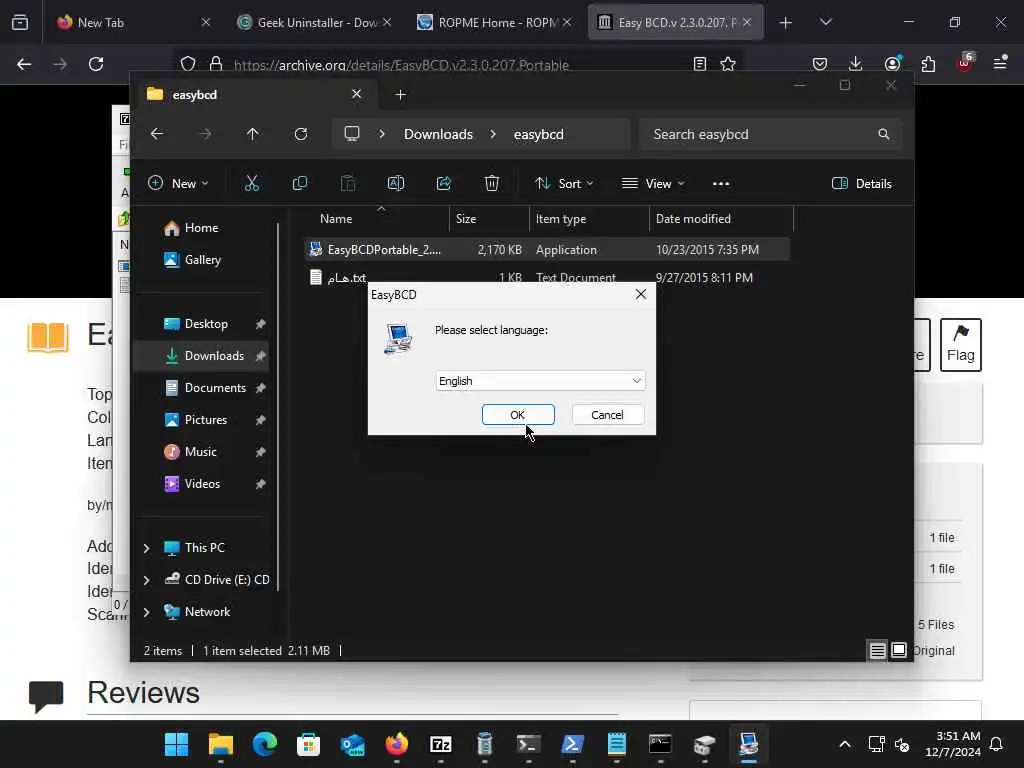Open Firefox extensions puzzle icon
1024x768 pixels.
(x=928, y=64)
